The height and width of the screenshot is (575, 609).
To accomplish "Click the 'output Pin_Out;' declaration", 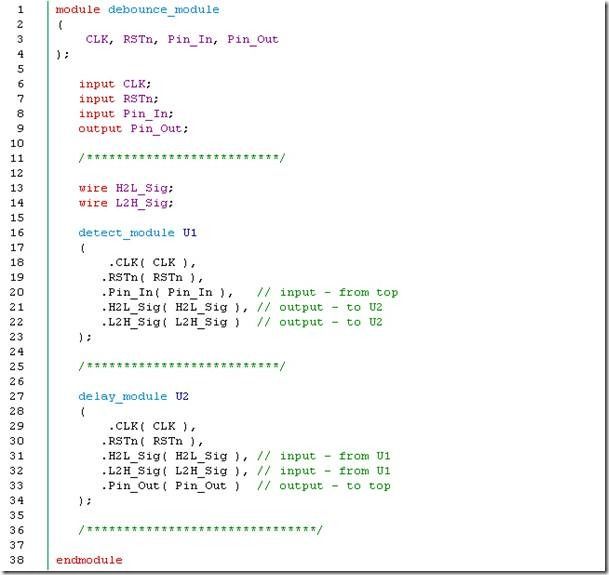I will (133, 128).
